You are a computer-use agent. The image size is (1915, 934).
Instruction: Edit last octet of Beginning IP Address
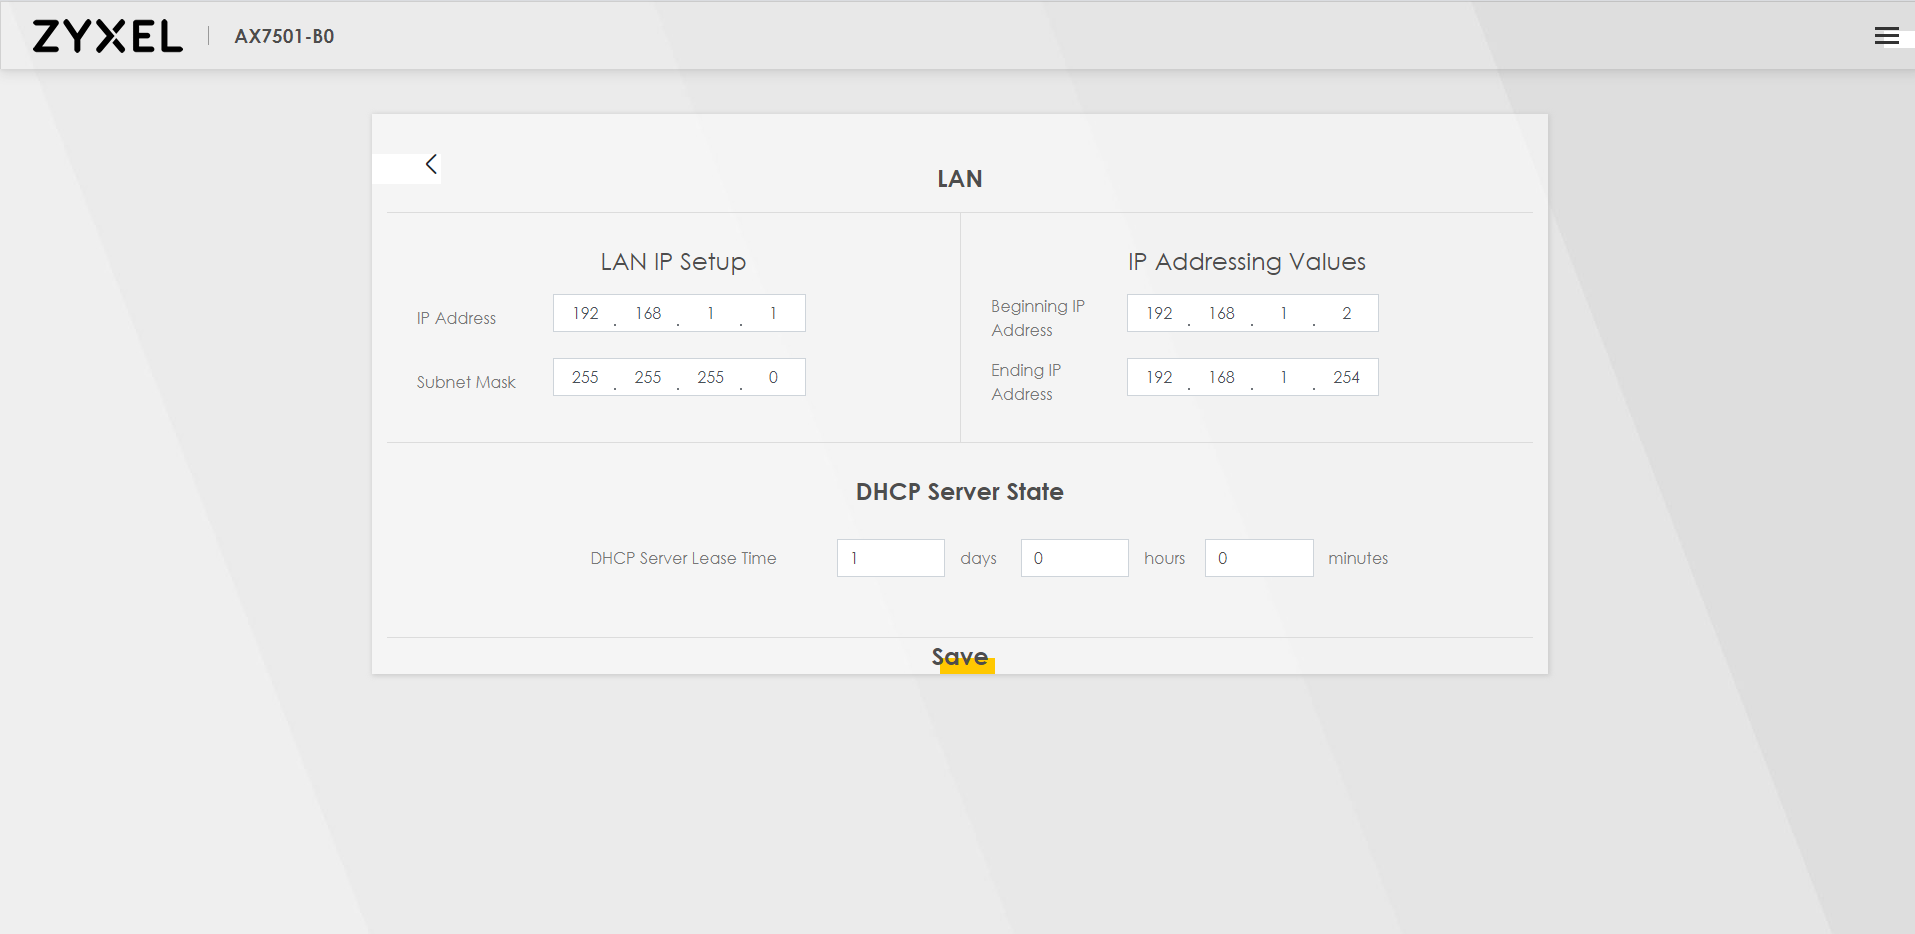point(1346,313)
